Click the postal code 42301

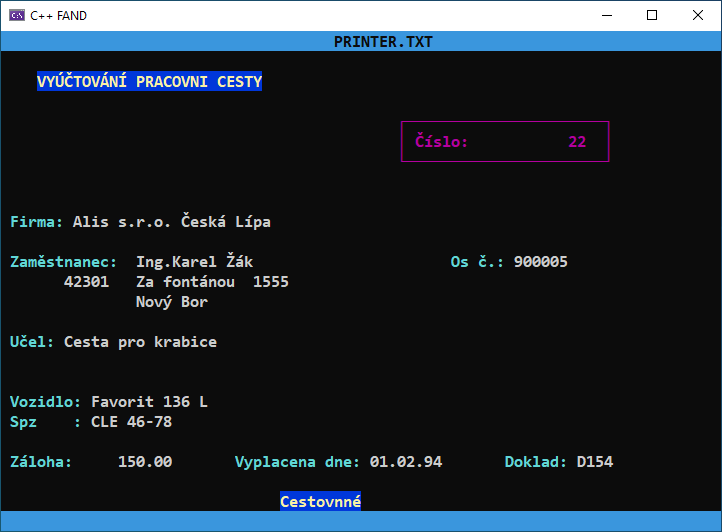coord(86,282)
